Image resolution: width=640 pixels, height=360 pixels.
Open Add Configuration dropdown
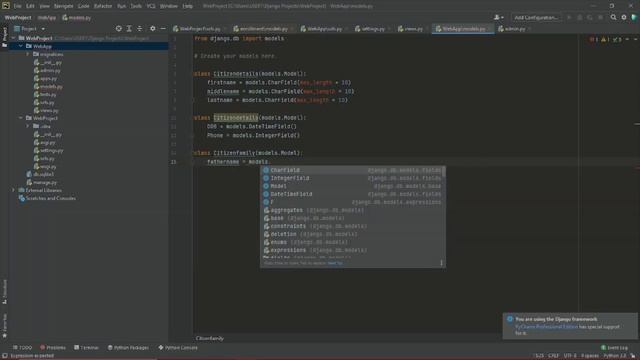click(536, 18)
